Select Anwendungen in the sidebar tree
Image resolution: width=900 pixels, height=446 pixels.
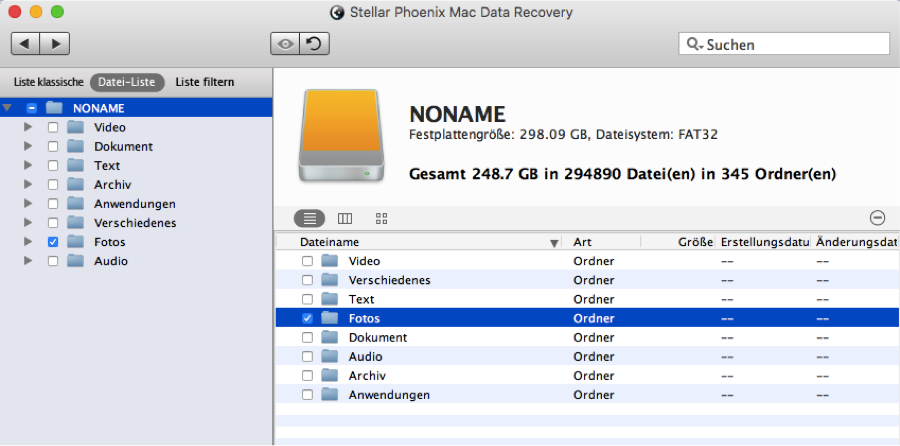tap(135, 204)
